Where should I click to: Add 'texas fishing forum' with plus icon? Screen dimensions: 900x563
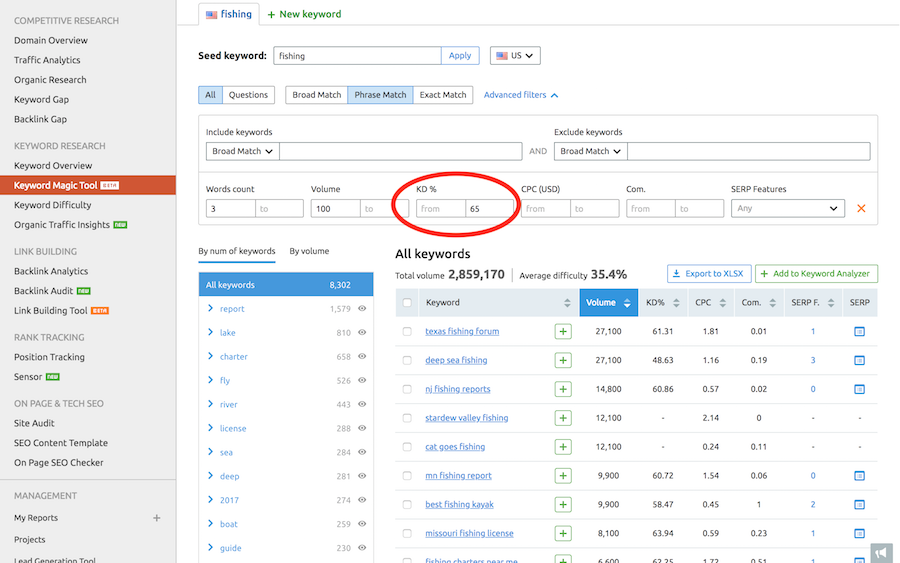point(562,331)
